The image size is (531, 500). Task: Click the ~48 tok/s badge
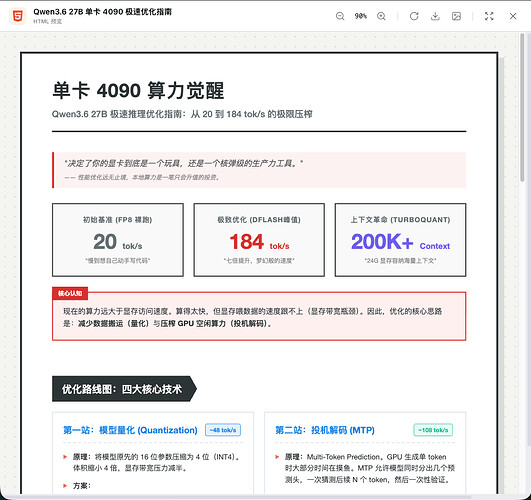coord(223,430)
